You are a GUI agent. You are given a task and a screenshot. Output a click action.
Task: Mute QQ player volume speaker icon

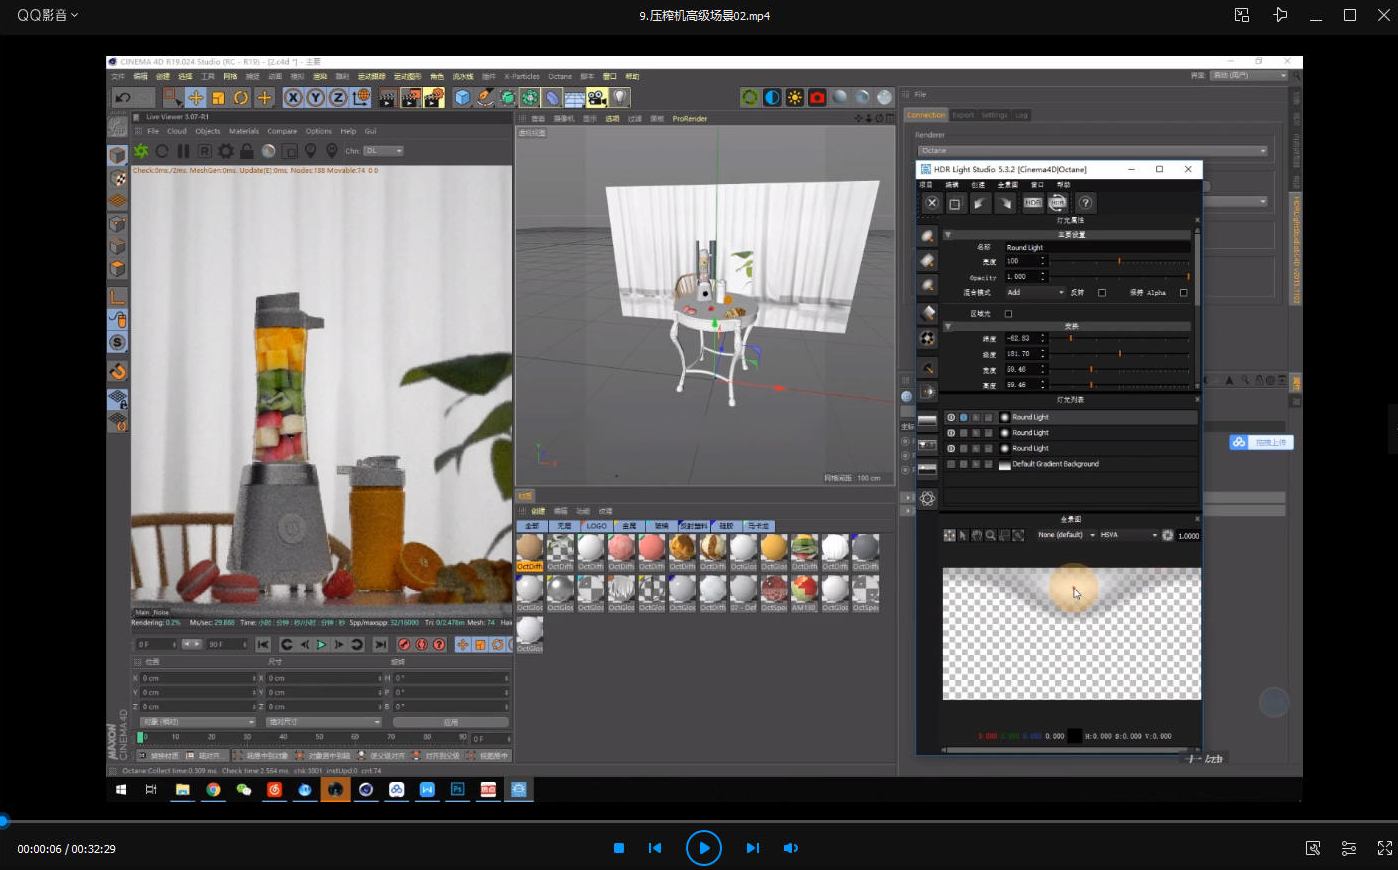(790, 848)
